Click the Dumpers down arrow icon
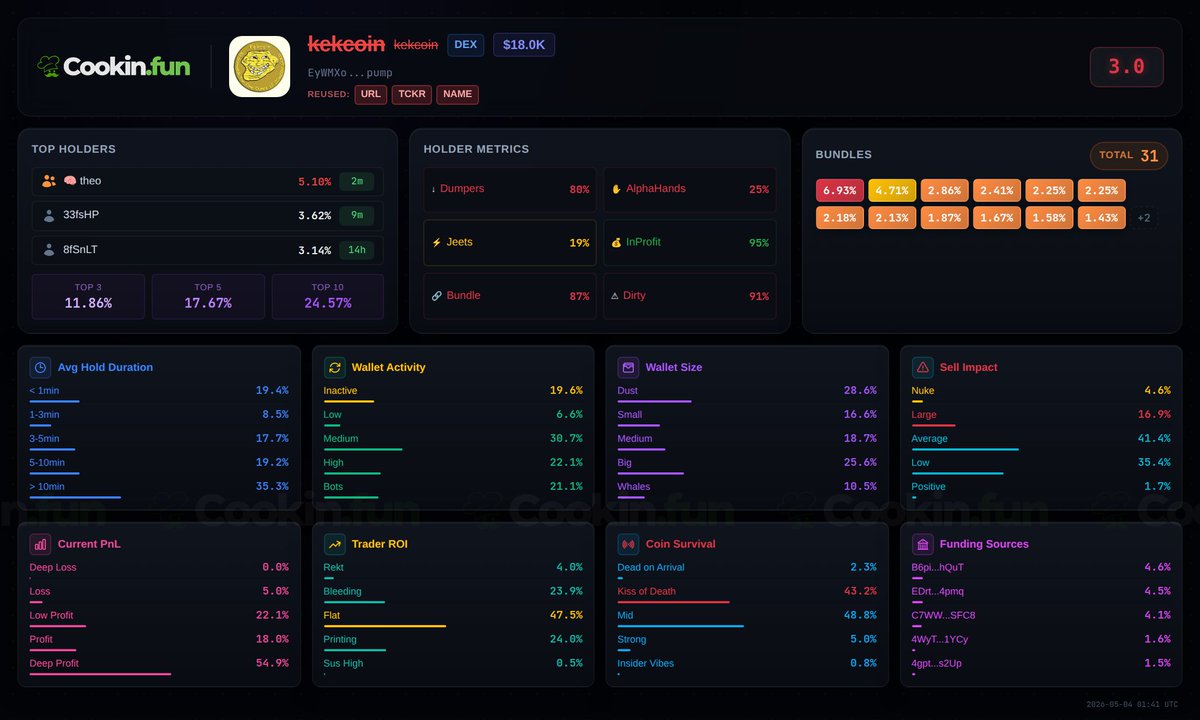The height and width of the screenshot is (720, 1200). 434,189
